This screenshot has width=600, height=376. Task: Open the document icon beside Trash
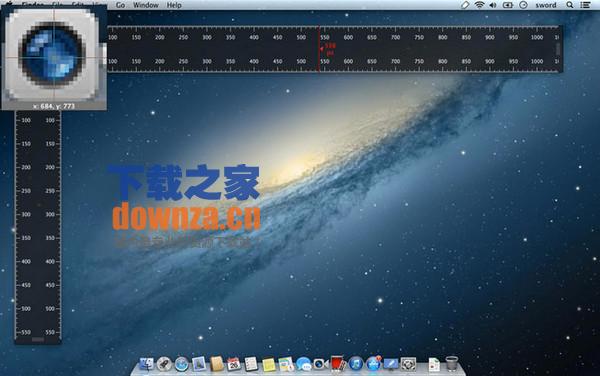coord(434,365)
